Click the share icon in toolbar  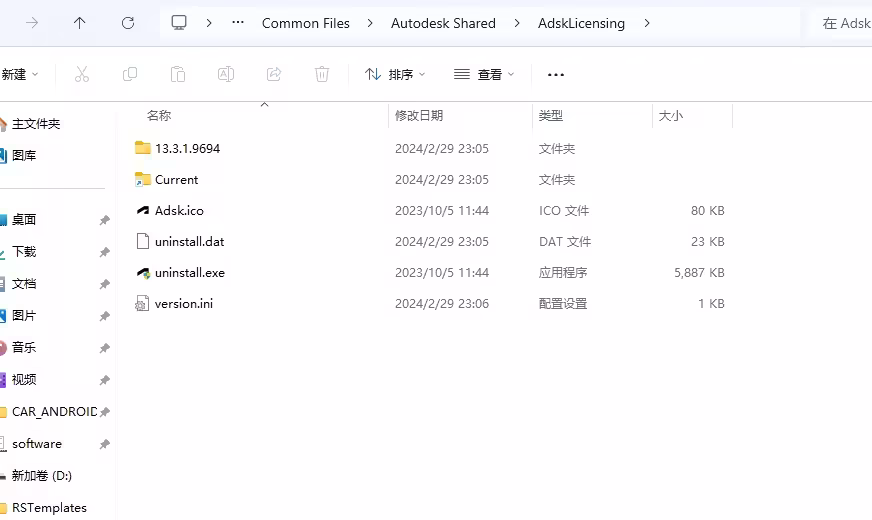click(274, 74)
